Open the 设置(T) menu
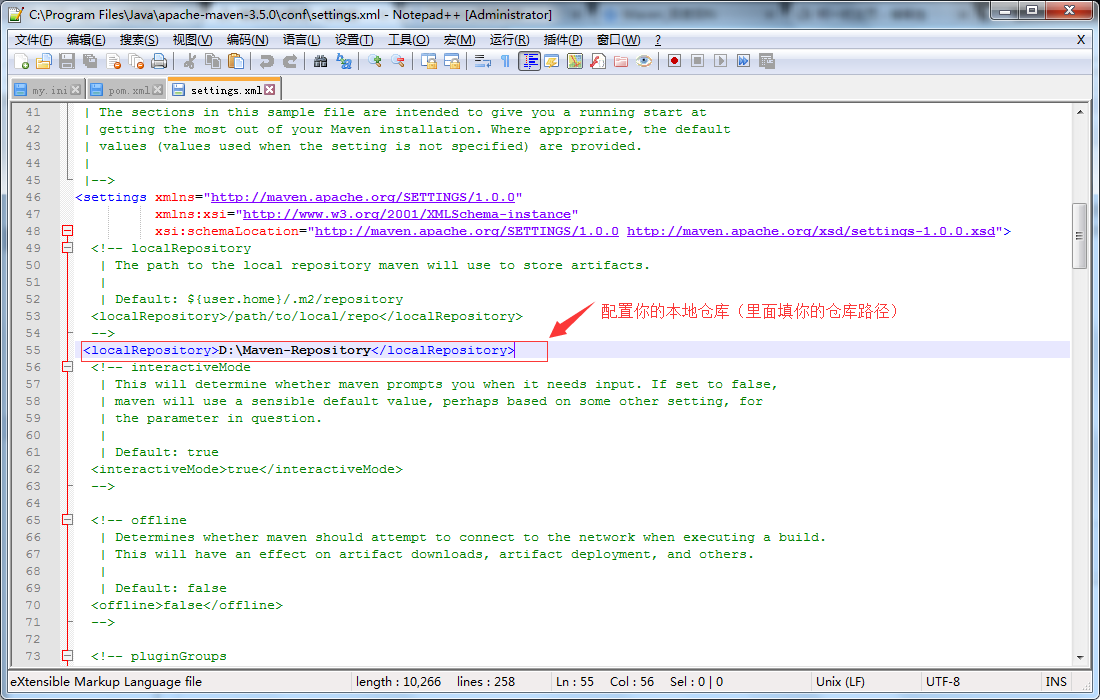Image resolution: width=1100 pixels, height=700 pixels. pyautogui.click(x=354, y=40)
